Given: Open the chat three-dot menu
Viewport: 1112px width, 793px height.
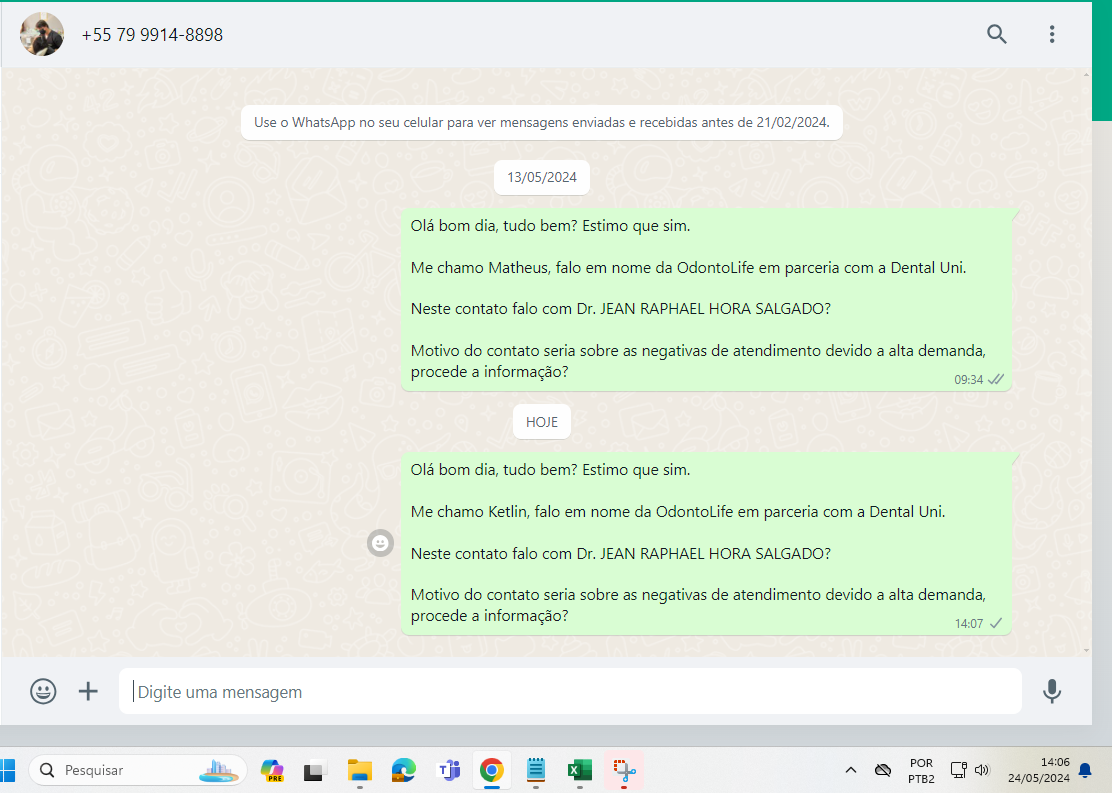Looking at the screenshot, I should tap(1052, 34).
